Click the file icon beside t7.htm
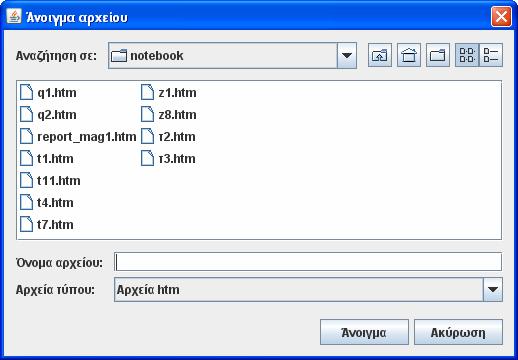The image size is (518, 360). (x=26, y=224)
